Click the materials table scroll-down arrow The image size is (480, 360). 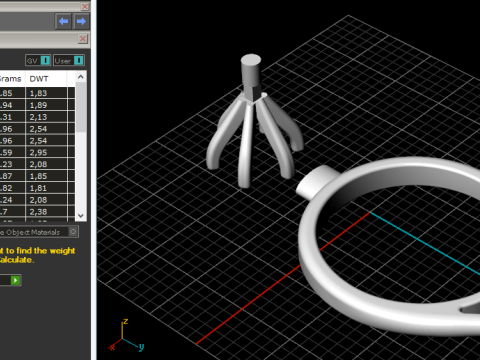tap(81, 216)
